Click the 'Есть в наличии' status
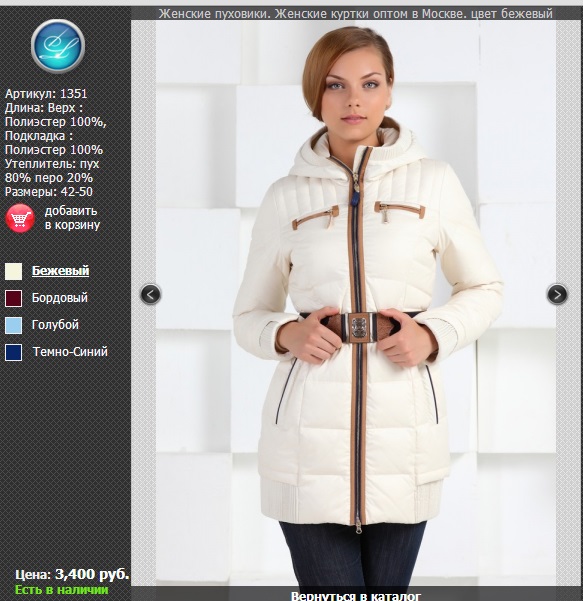The width and height of the screenshot is (583, 601). 62,590
